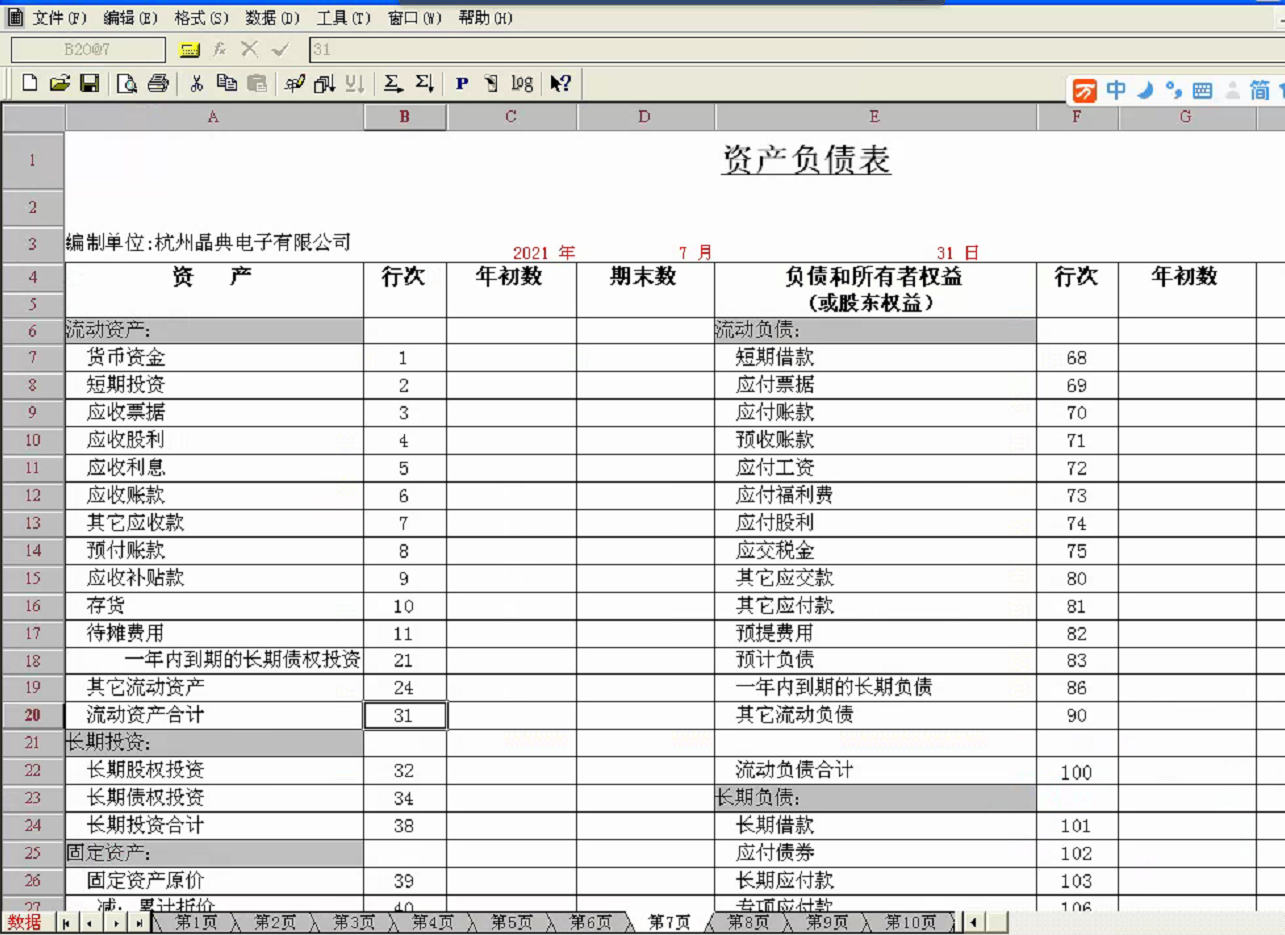1285x935 pixels.
Task: Click the 资产负债表 title
Action: click(x=806, y=160)
